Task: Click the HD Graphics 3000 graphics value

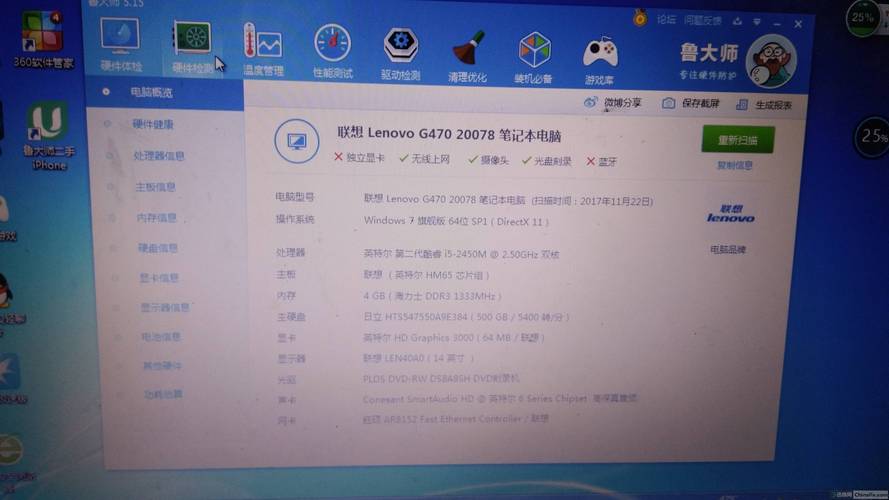Action: (454, 338)
